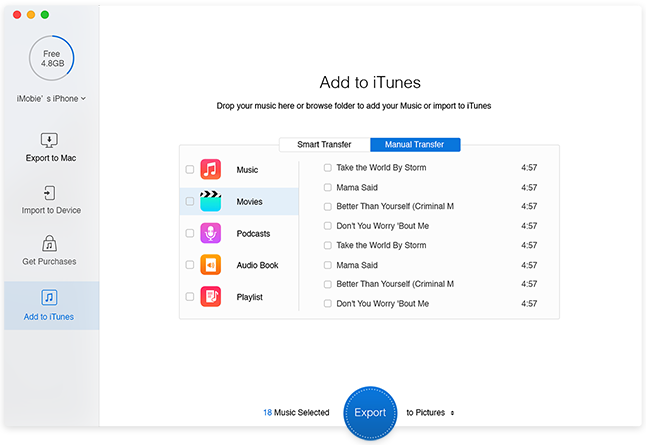Click the red Music category icon

coord(211,169)
